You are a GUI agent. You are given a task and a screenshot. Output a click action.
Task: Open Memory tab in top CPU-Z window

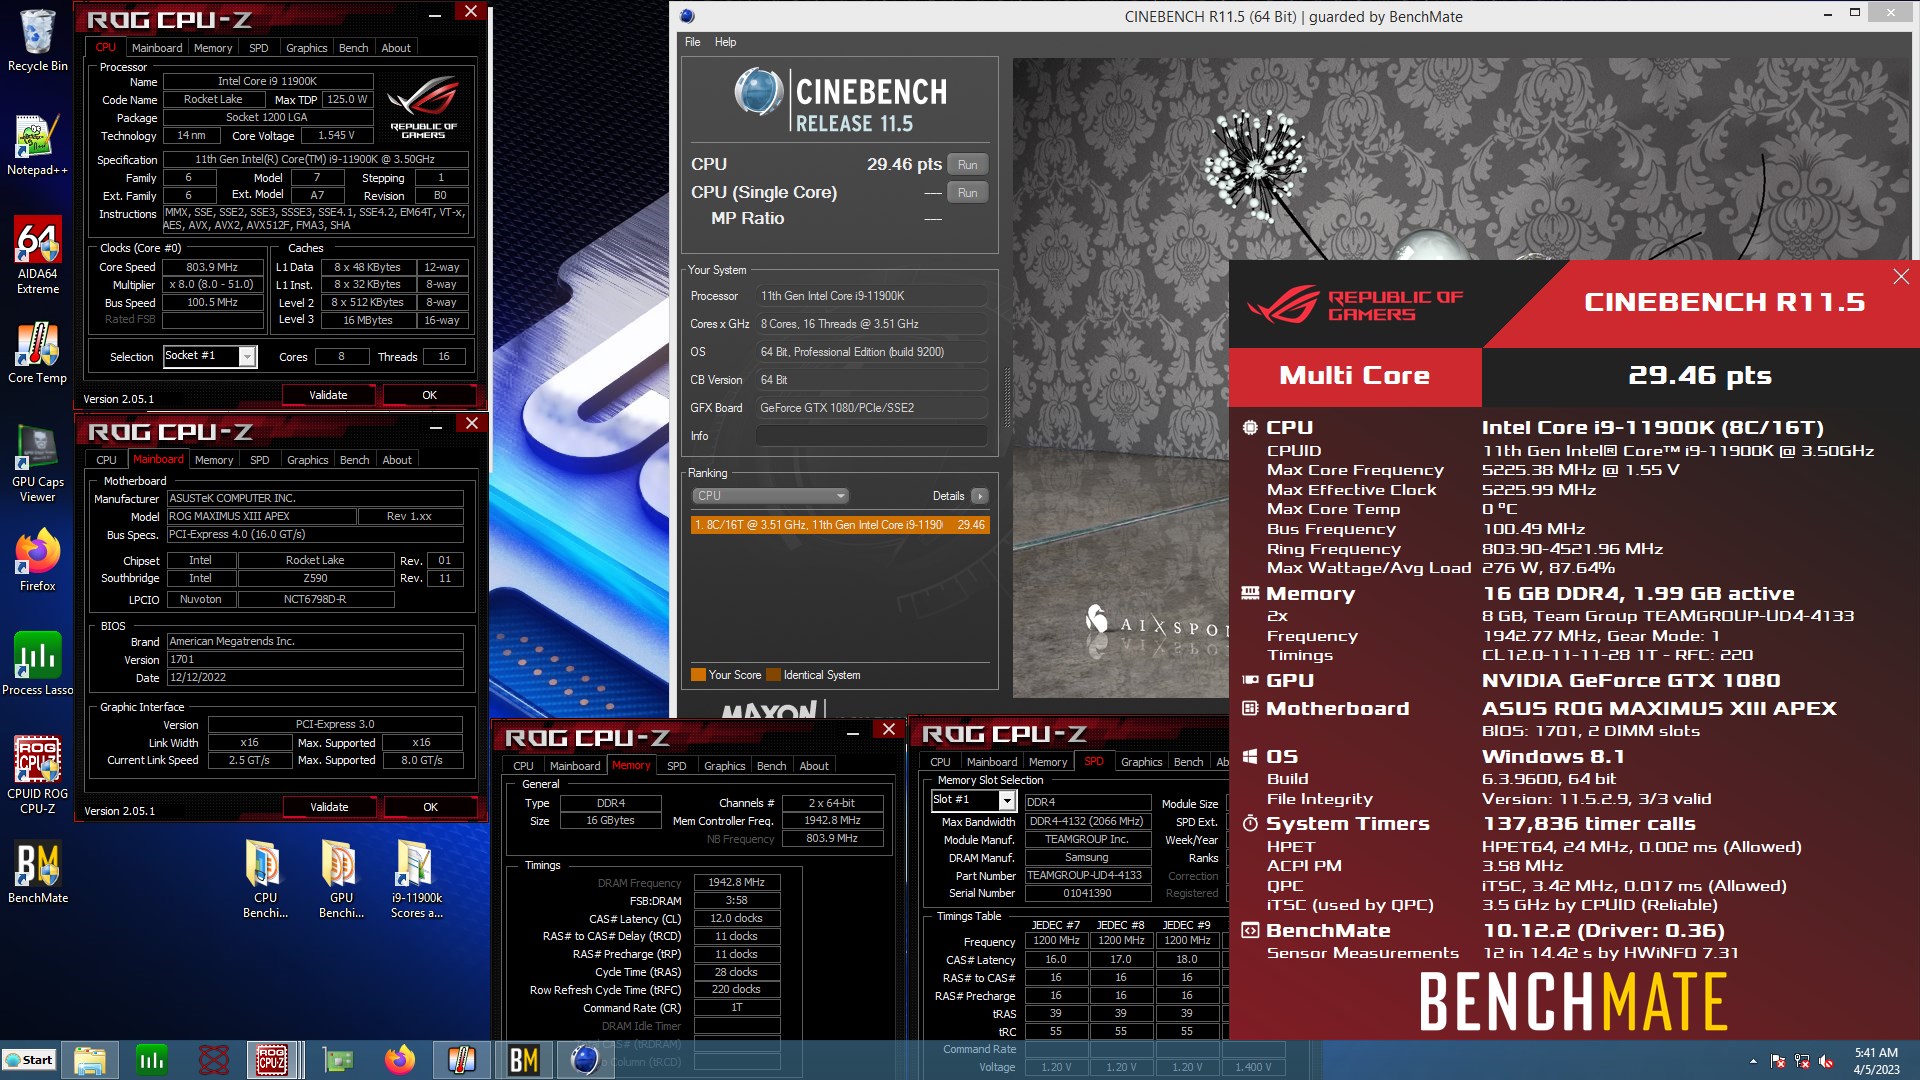click(x=213, y=48)
